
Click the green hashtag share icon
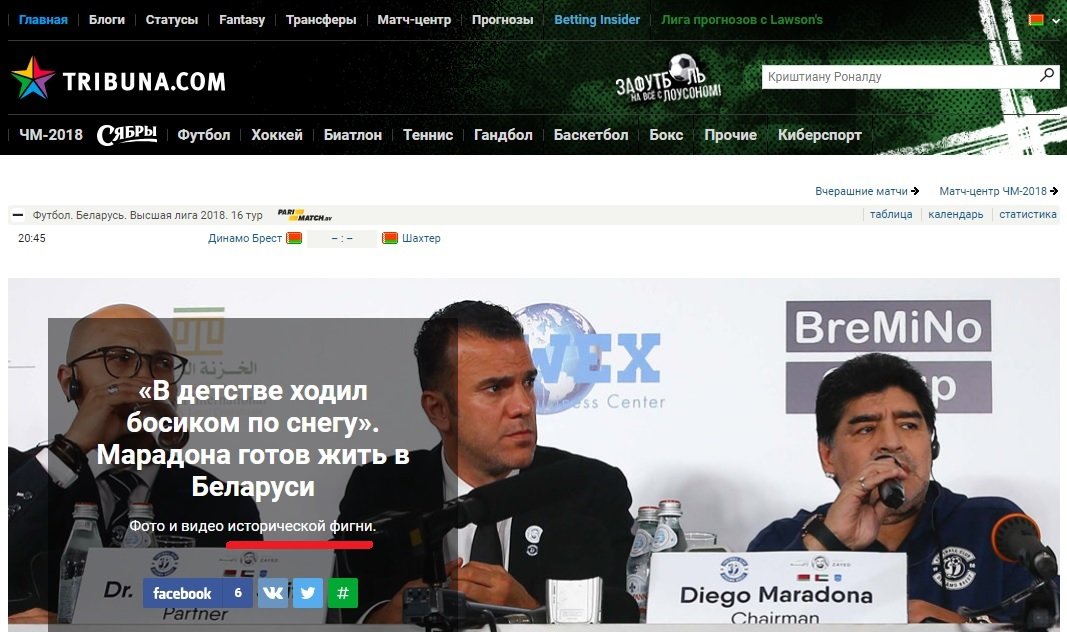(x=343, y=593)
